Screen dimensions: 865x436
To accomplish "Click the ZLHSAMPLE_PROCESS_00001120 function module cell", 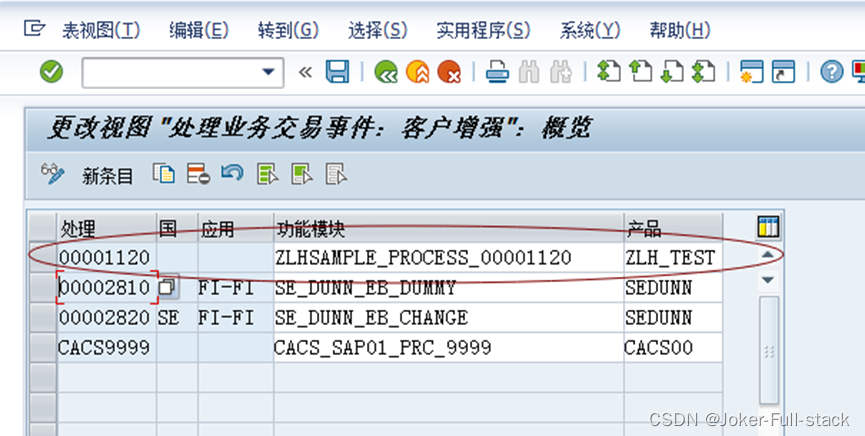I will pos(448,258).
